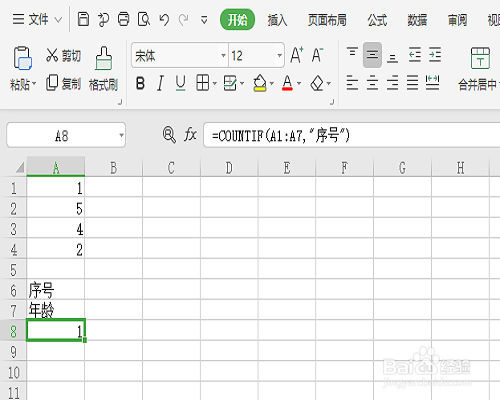The width and height of the screenshot is (500, 400).
Task: Click the Name Box showing A8
Action: 62,135
